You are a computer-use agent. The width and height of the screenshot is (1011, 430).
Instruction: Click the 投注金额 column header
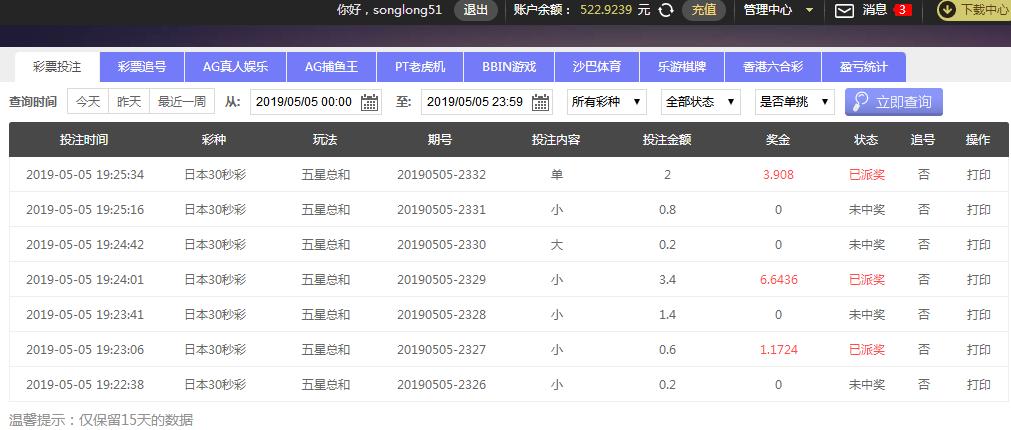pyautogui.click(x=667, y=140)
